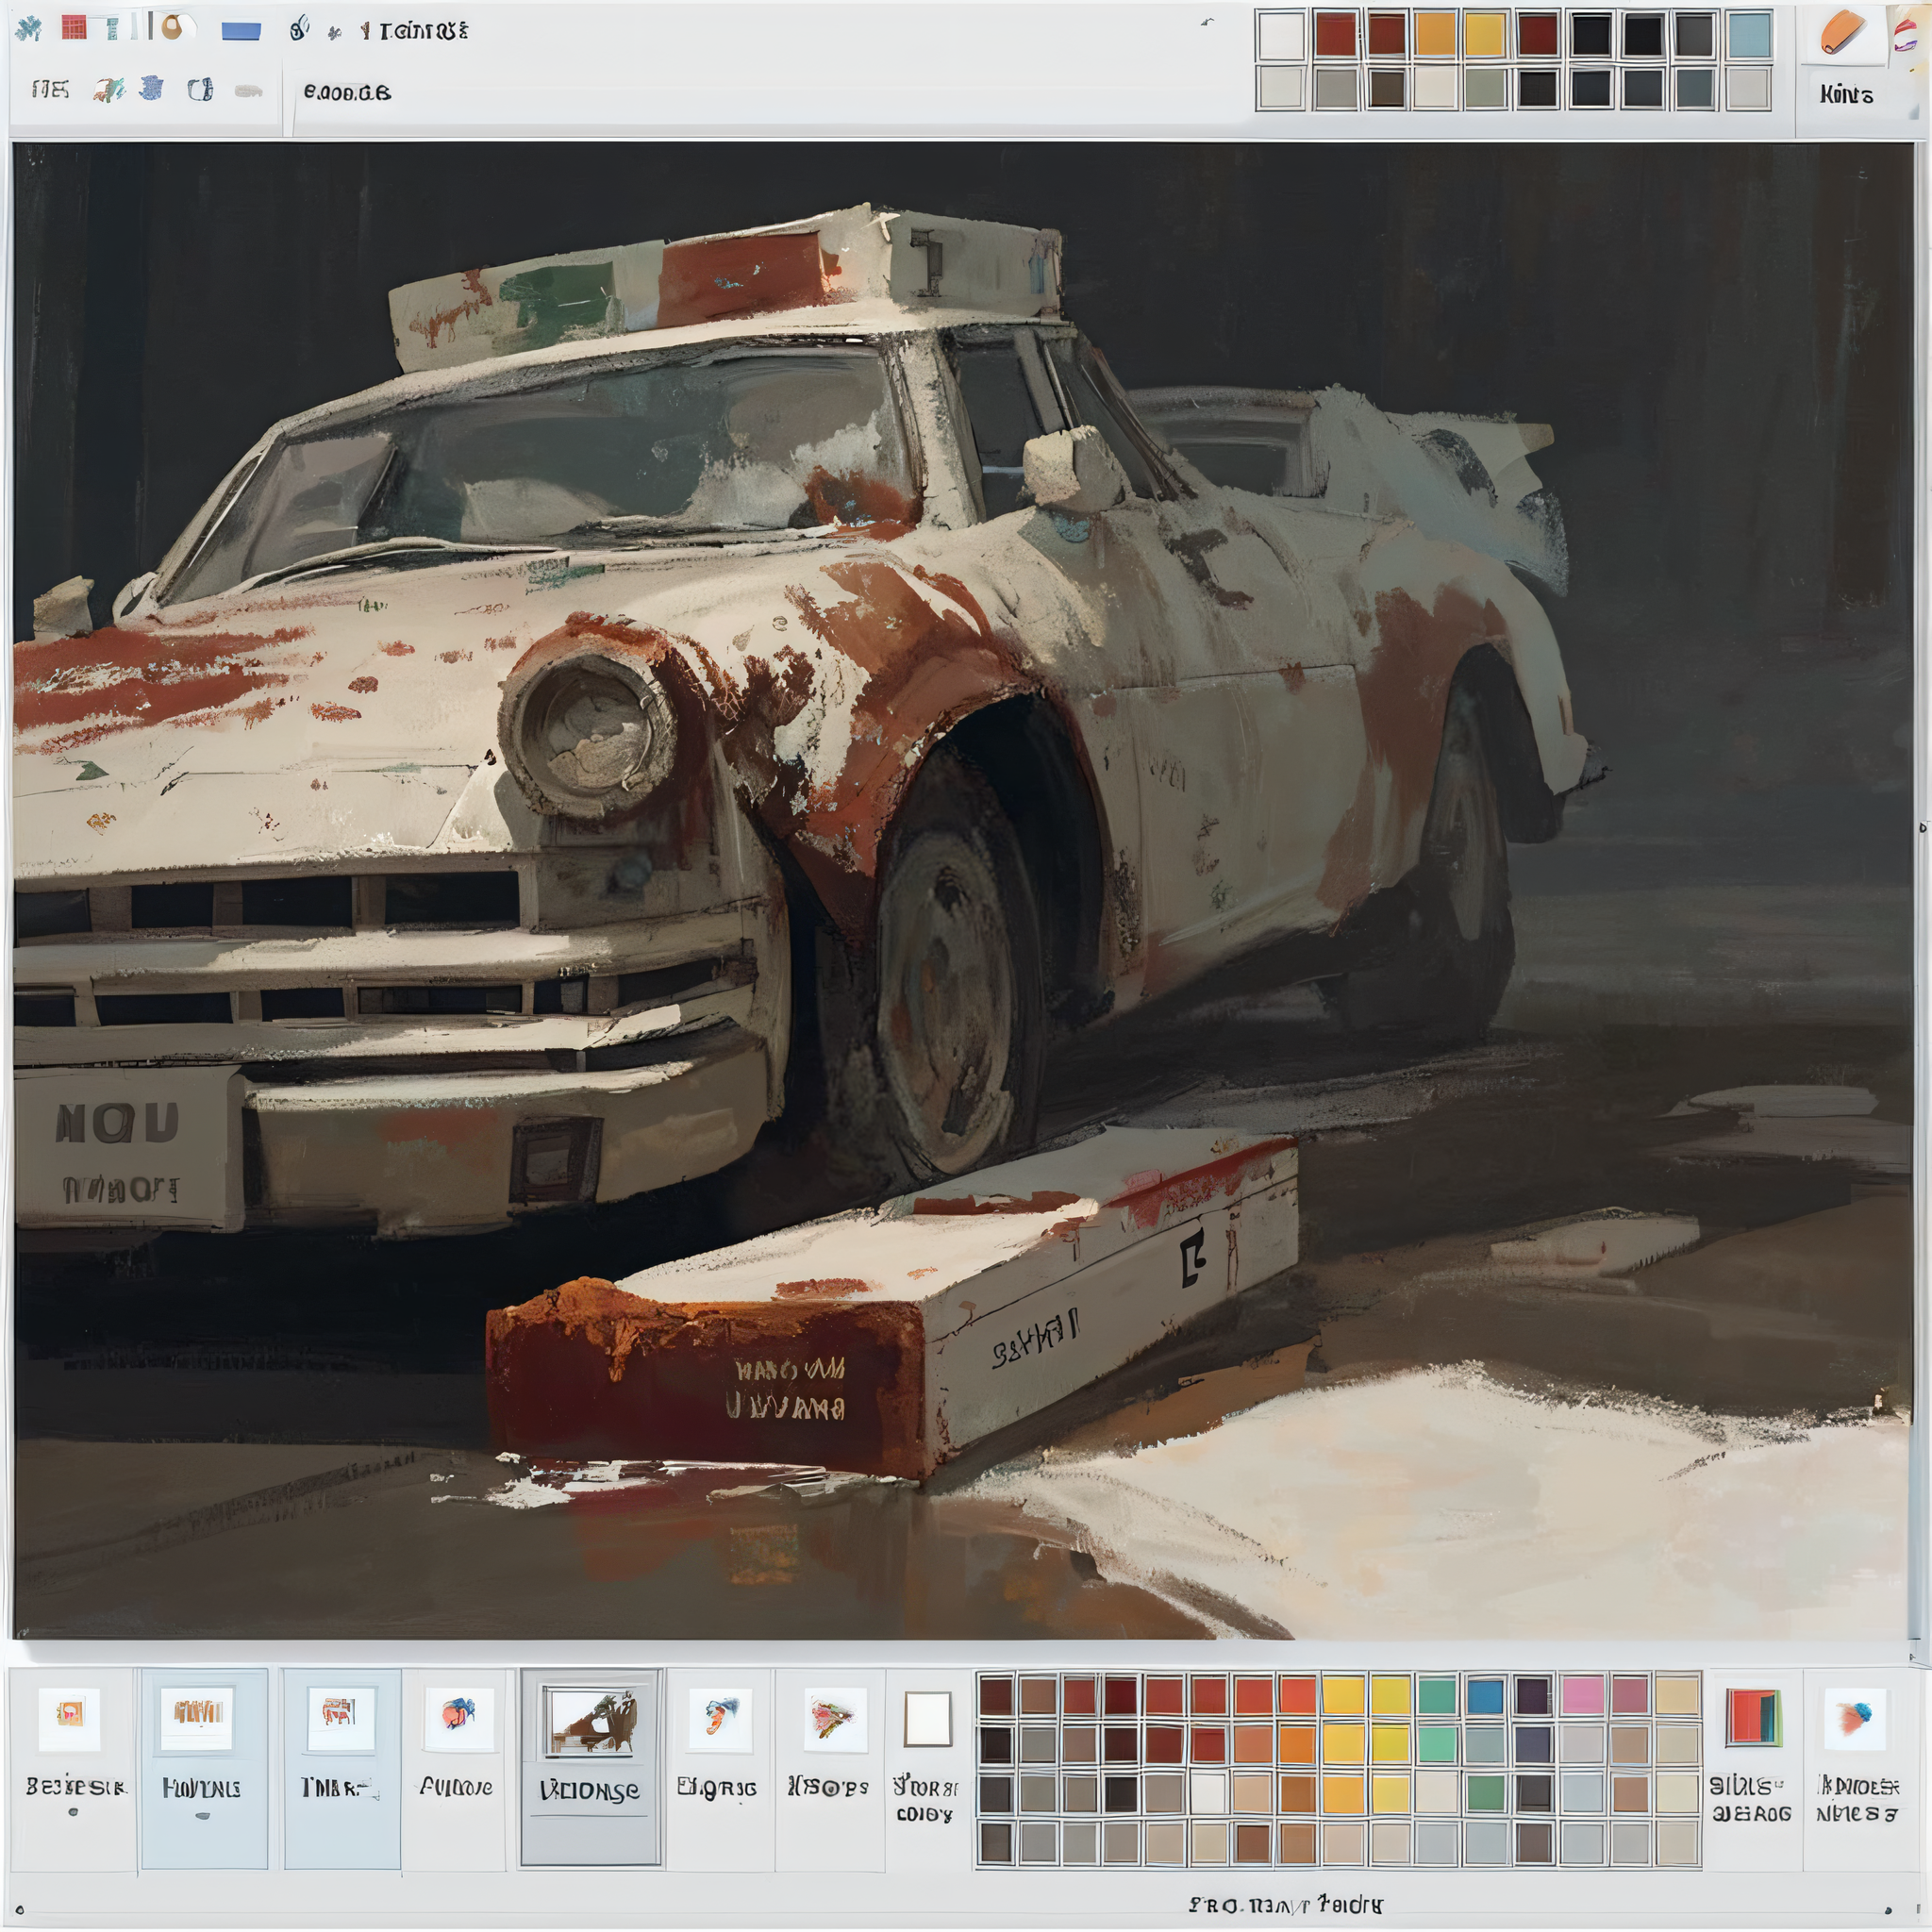Choose the light blue swatch in top-right palette
The height and width of the screenshot is (1932, 1932).
pos(1749,36)
